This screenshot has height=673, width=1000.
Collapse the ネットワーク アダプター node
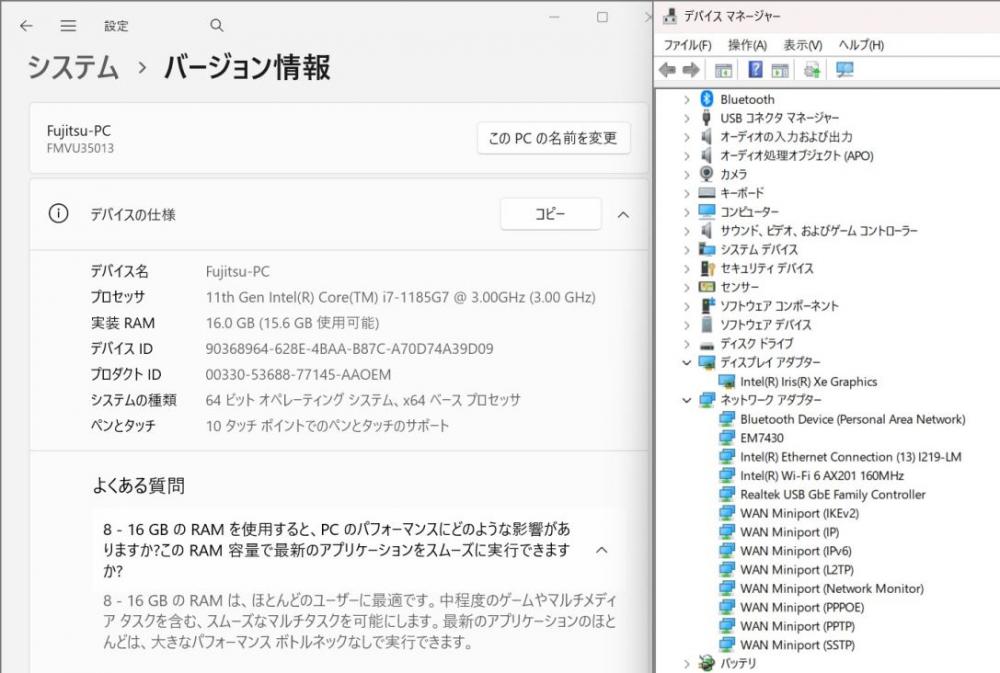(x=686, y=400)
